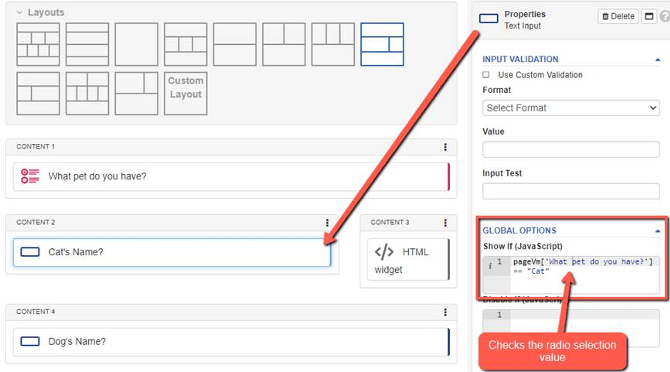Open the Content 3 kebab menu
670x372 pixels.
pyautogui.click(x=445, y=223)
